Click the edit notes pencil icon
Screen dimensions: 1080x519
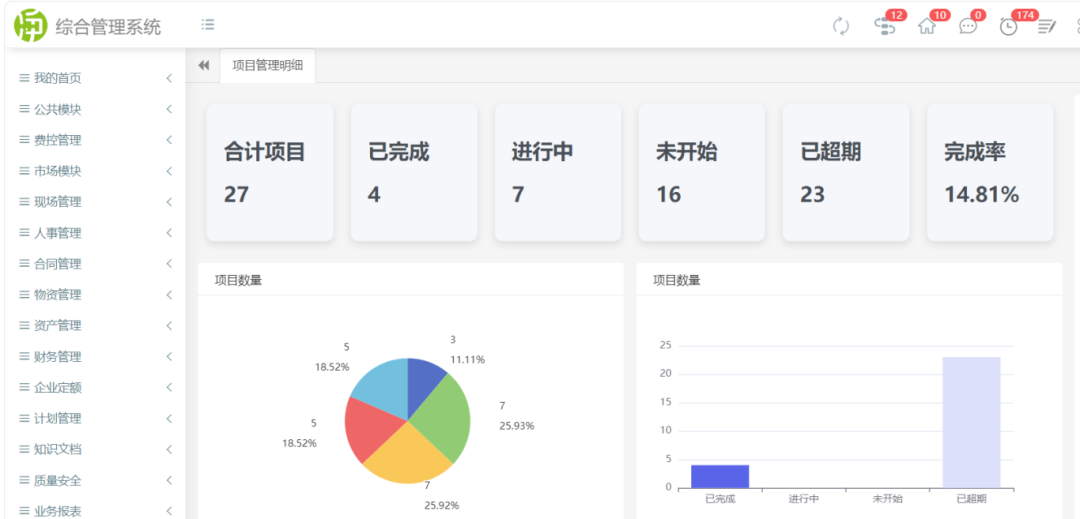(1047, 27)
